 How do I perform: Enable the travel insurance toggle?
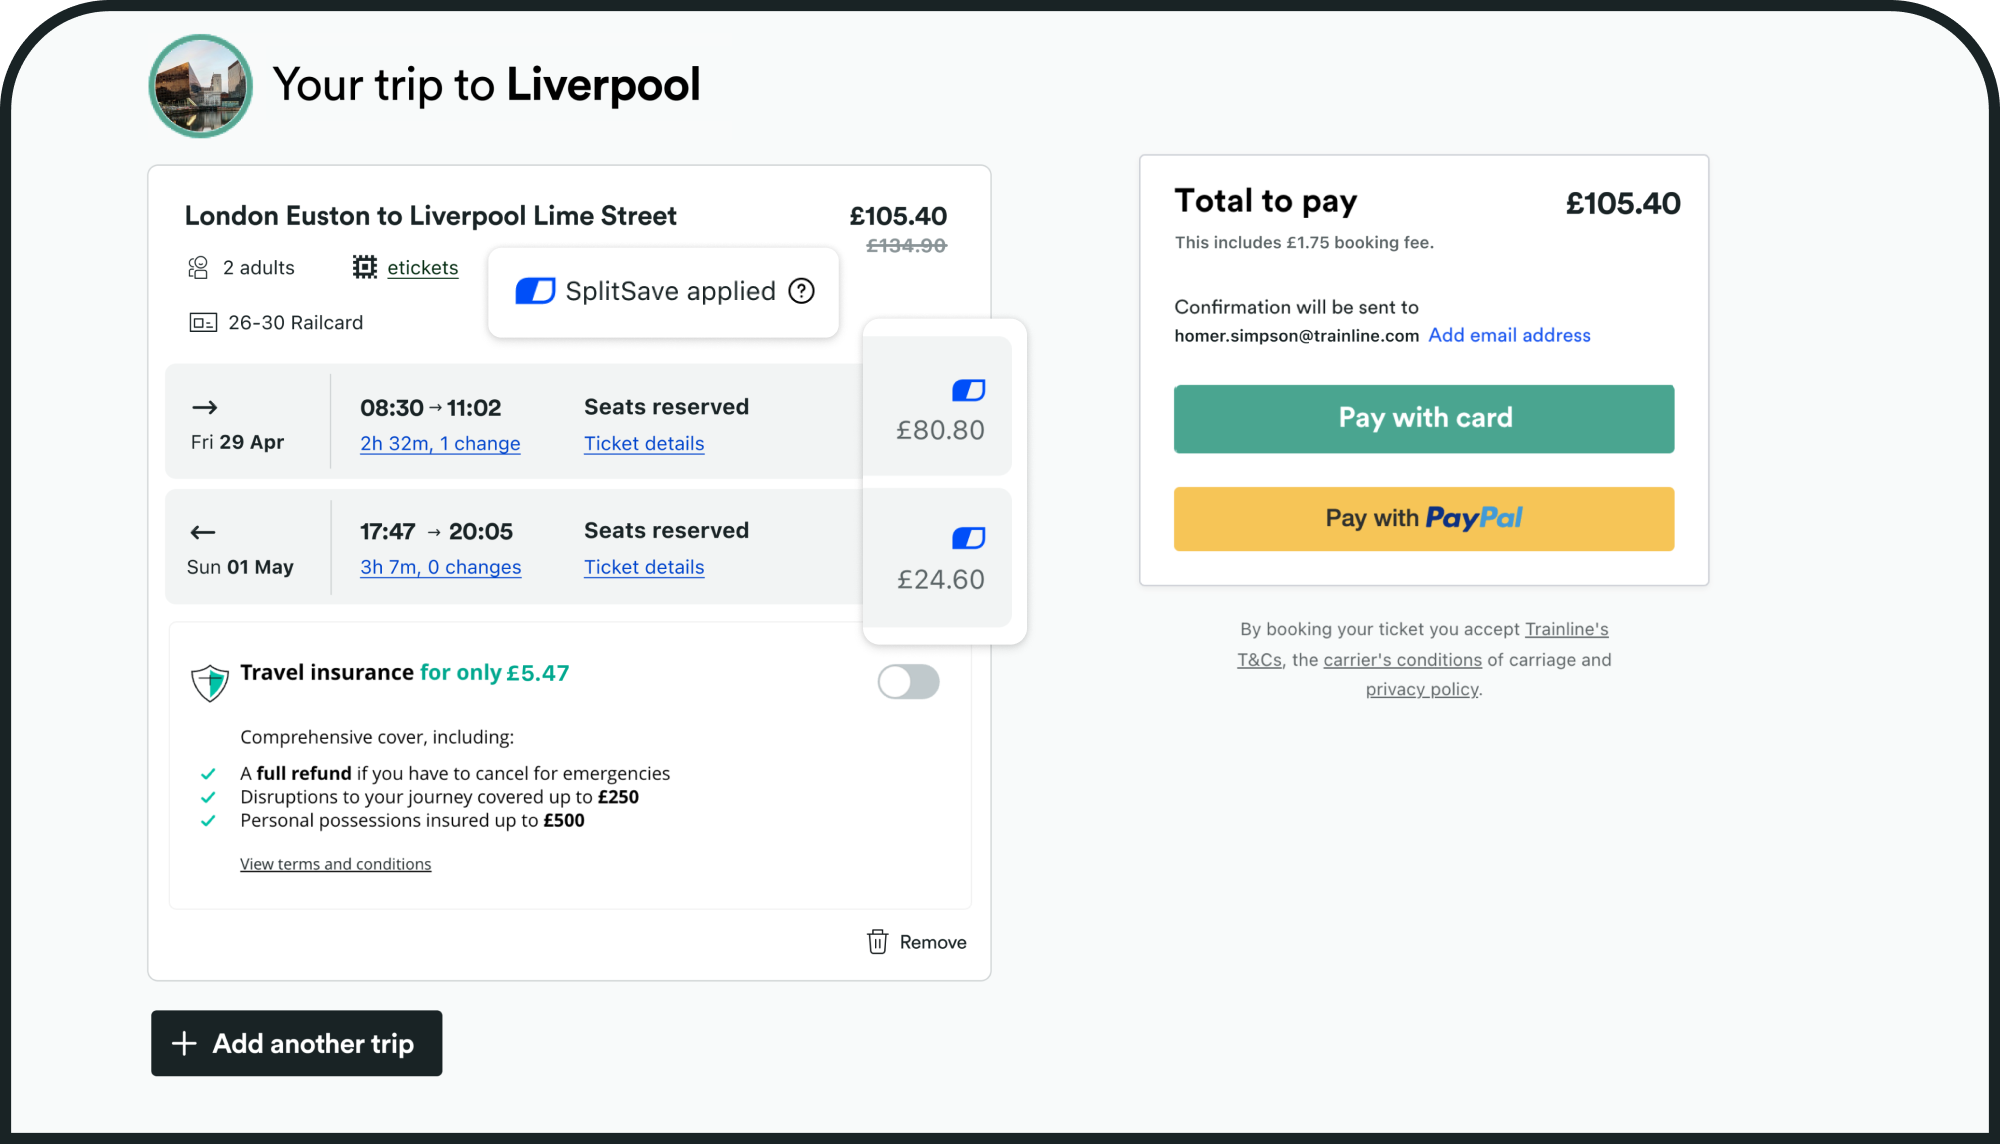tap(908, 682)
